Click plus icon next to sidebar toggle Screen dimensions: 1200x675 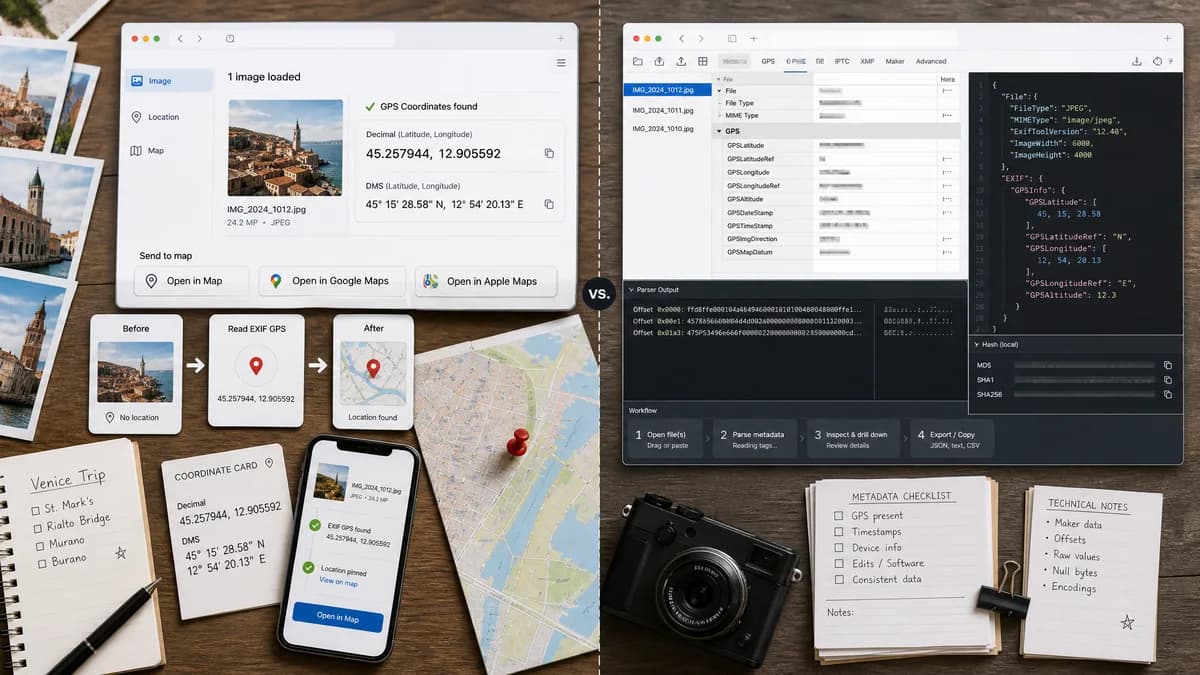click(x=755, y=38)
